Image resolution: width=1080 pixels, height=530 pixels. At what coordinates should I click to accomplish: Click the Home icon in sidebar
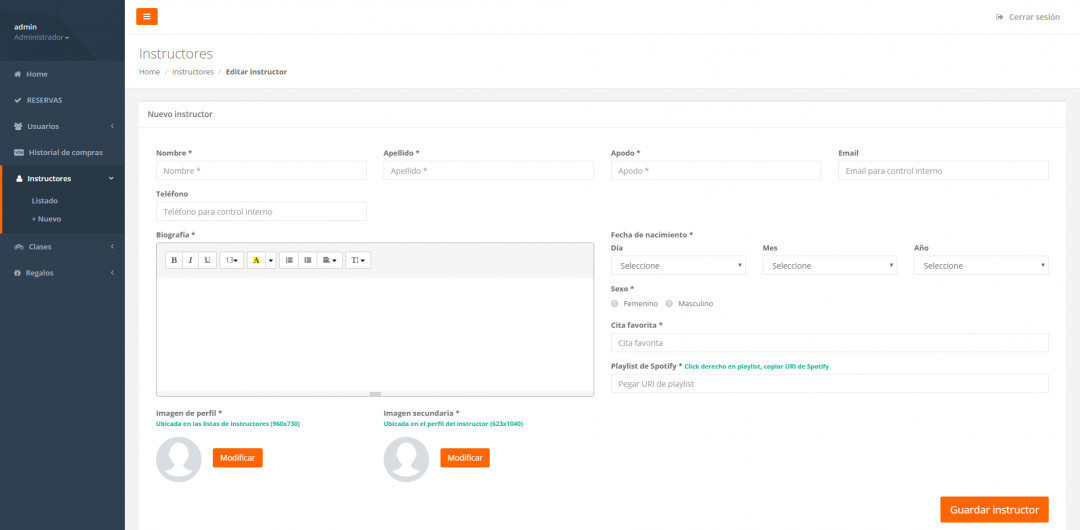18,74
